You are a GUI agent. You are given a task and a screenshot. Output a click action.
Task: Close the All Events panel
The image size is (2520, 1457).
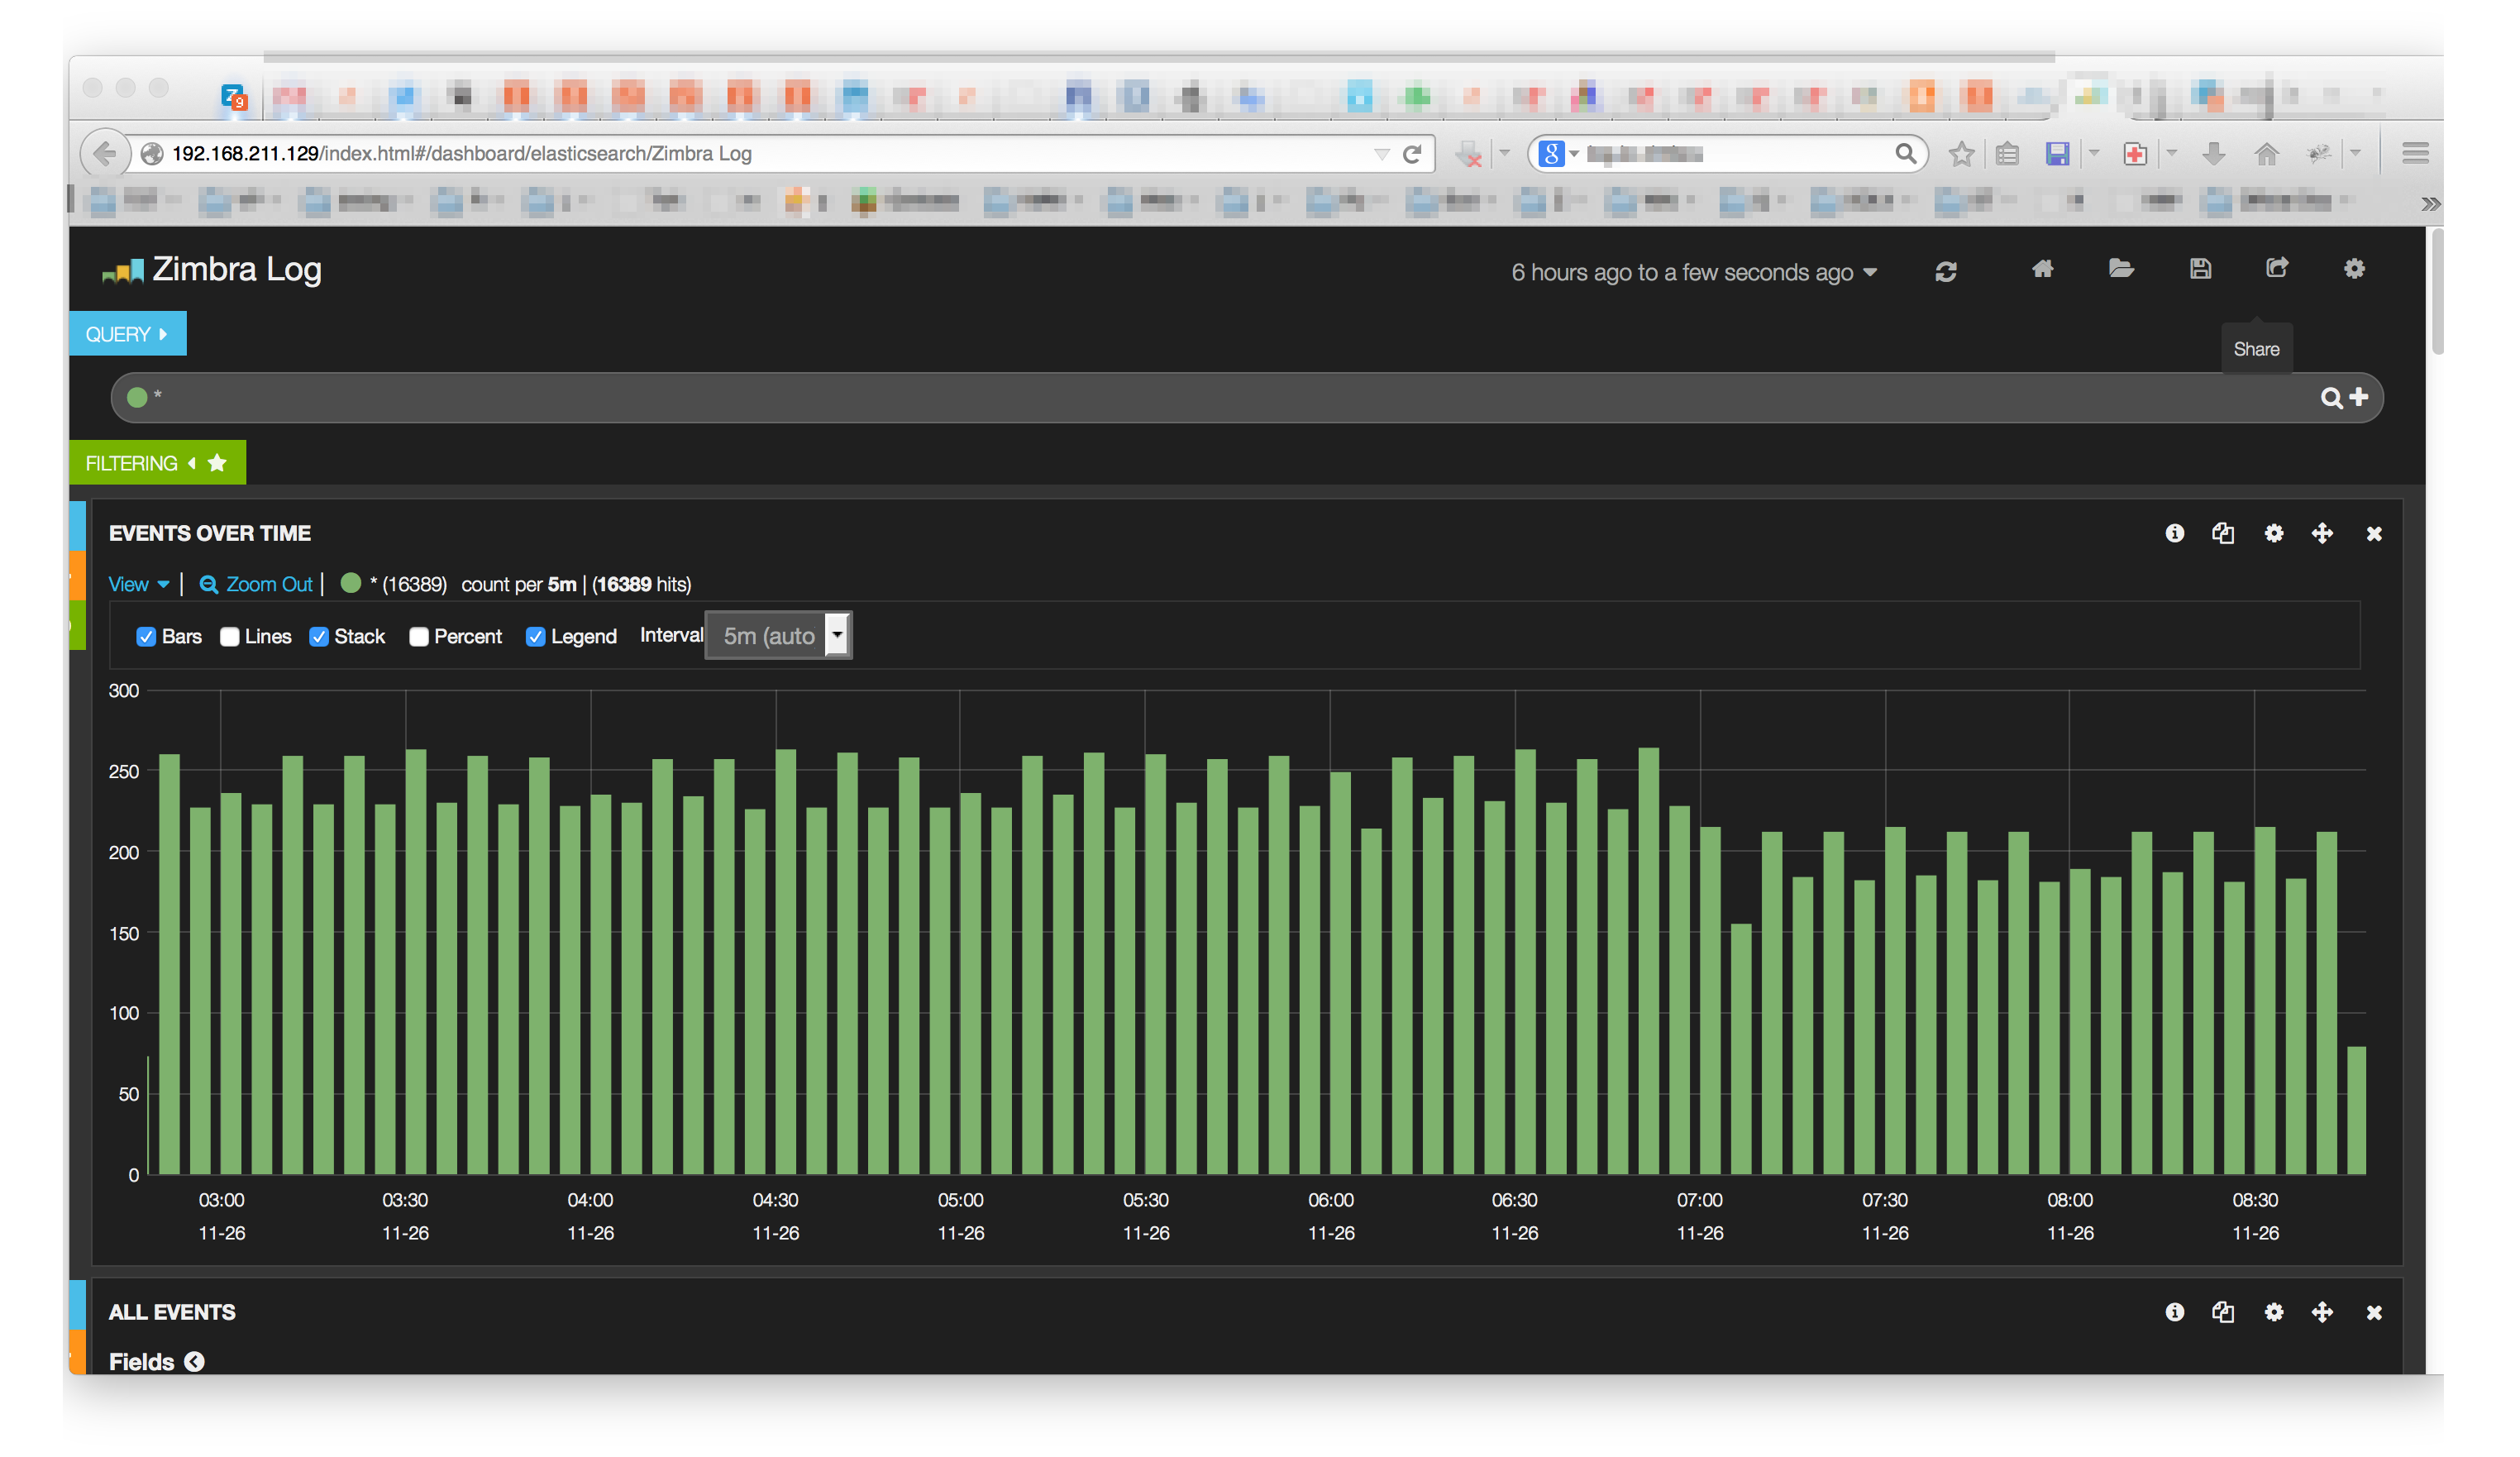pyautogui.click(x=2373, y=1313)
